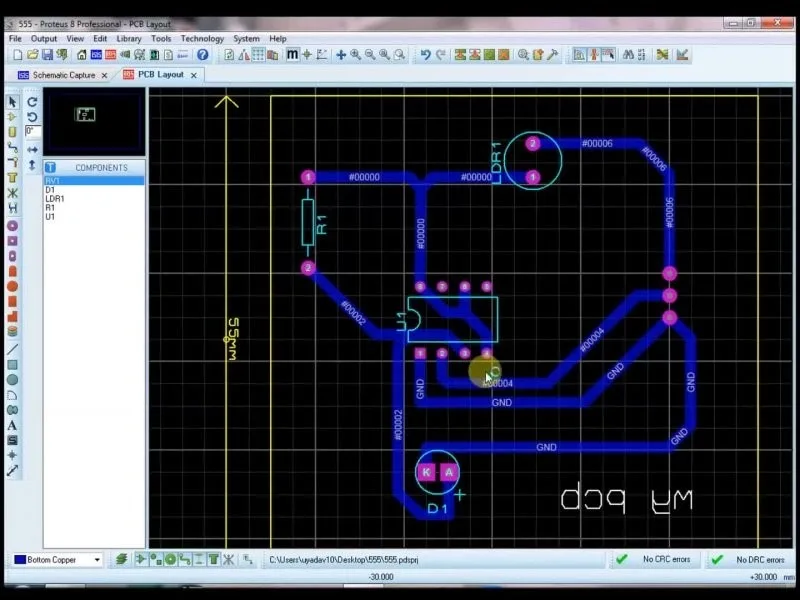Close the PCB Layout tab
The height and width of the screenshot is (600, 800).
194,75
